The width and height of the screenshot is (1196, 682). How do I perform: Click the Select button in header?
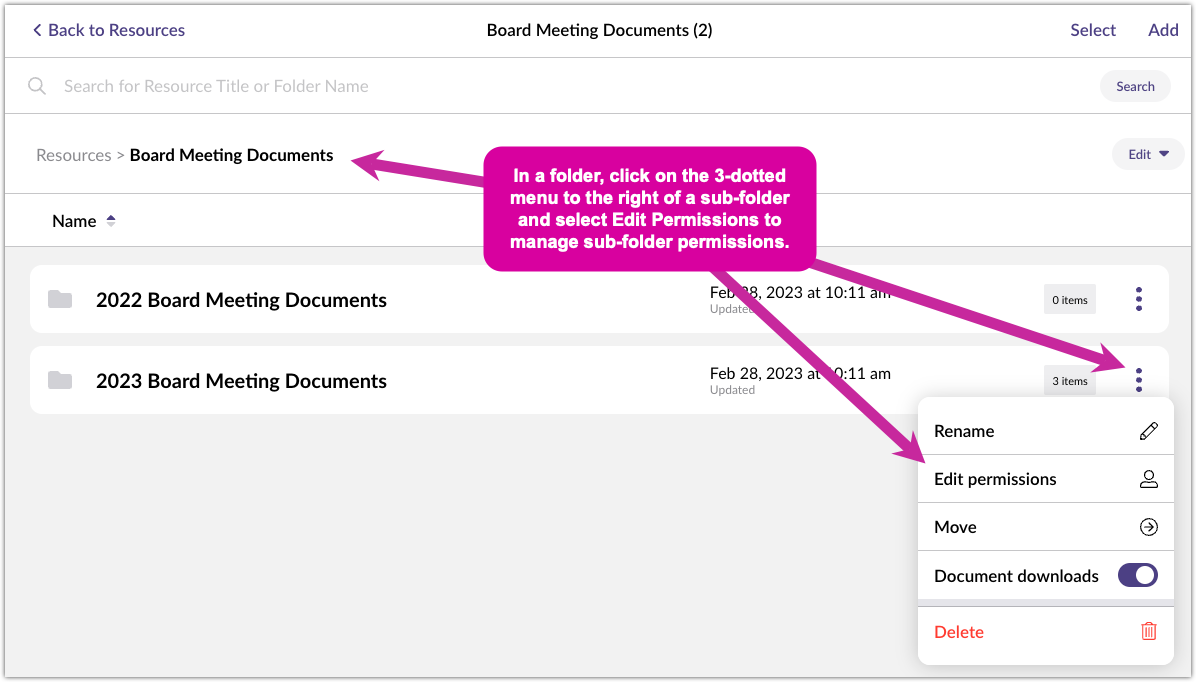[1092, 30]
